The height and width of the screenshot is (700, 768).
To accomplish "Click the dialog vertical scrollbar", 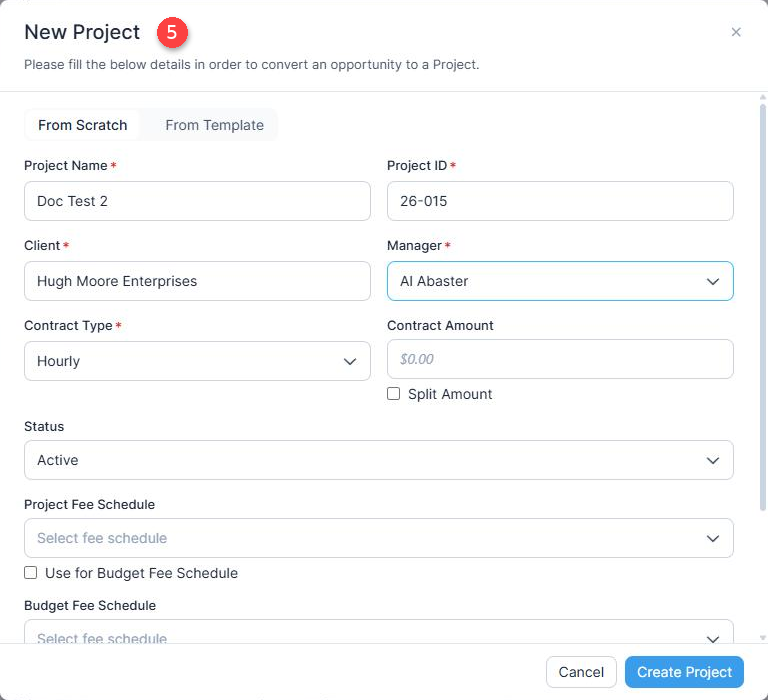I will 763,307.
